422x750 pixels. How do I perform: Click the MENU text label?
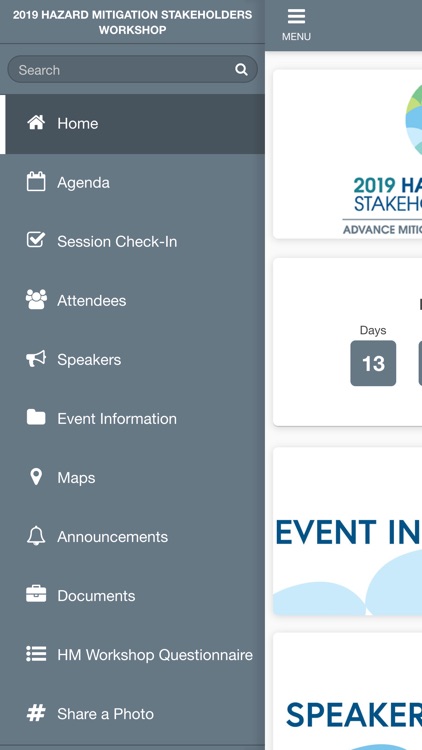296,36
